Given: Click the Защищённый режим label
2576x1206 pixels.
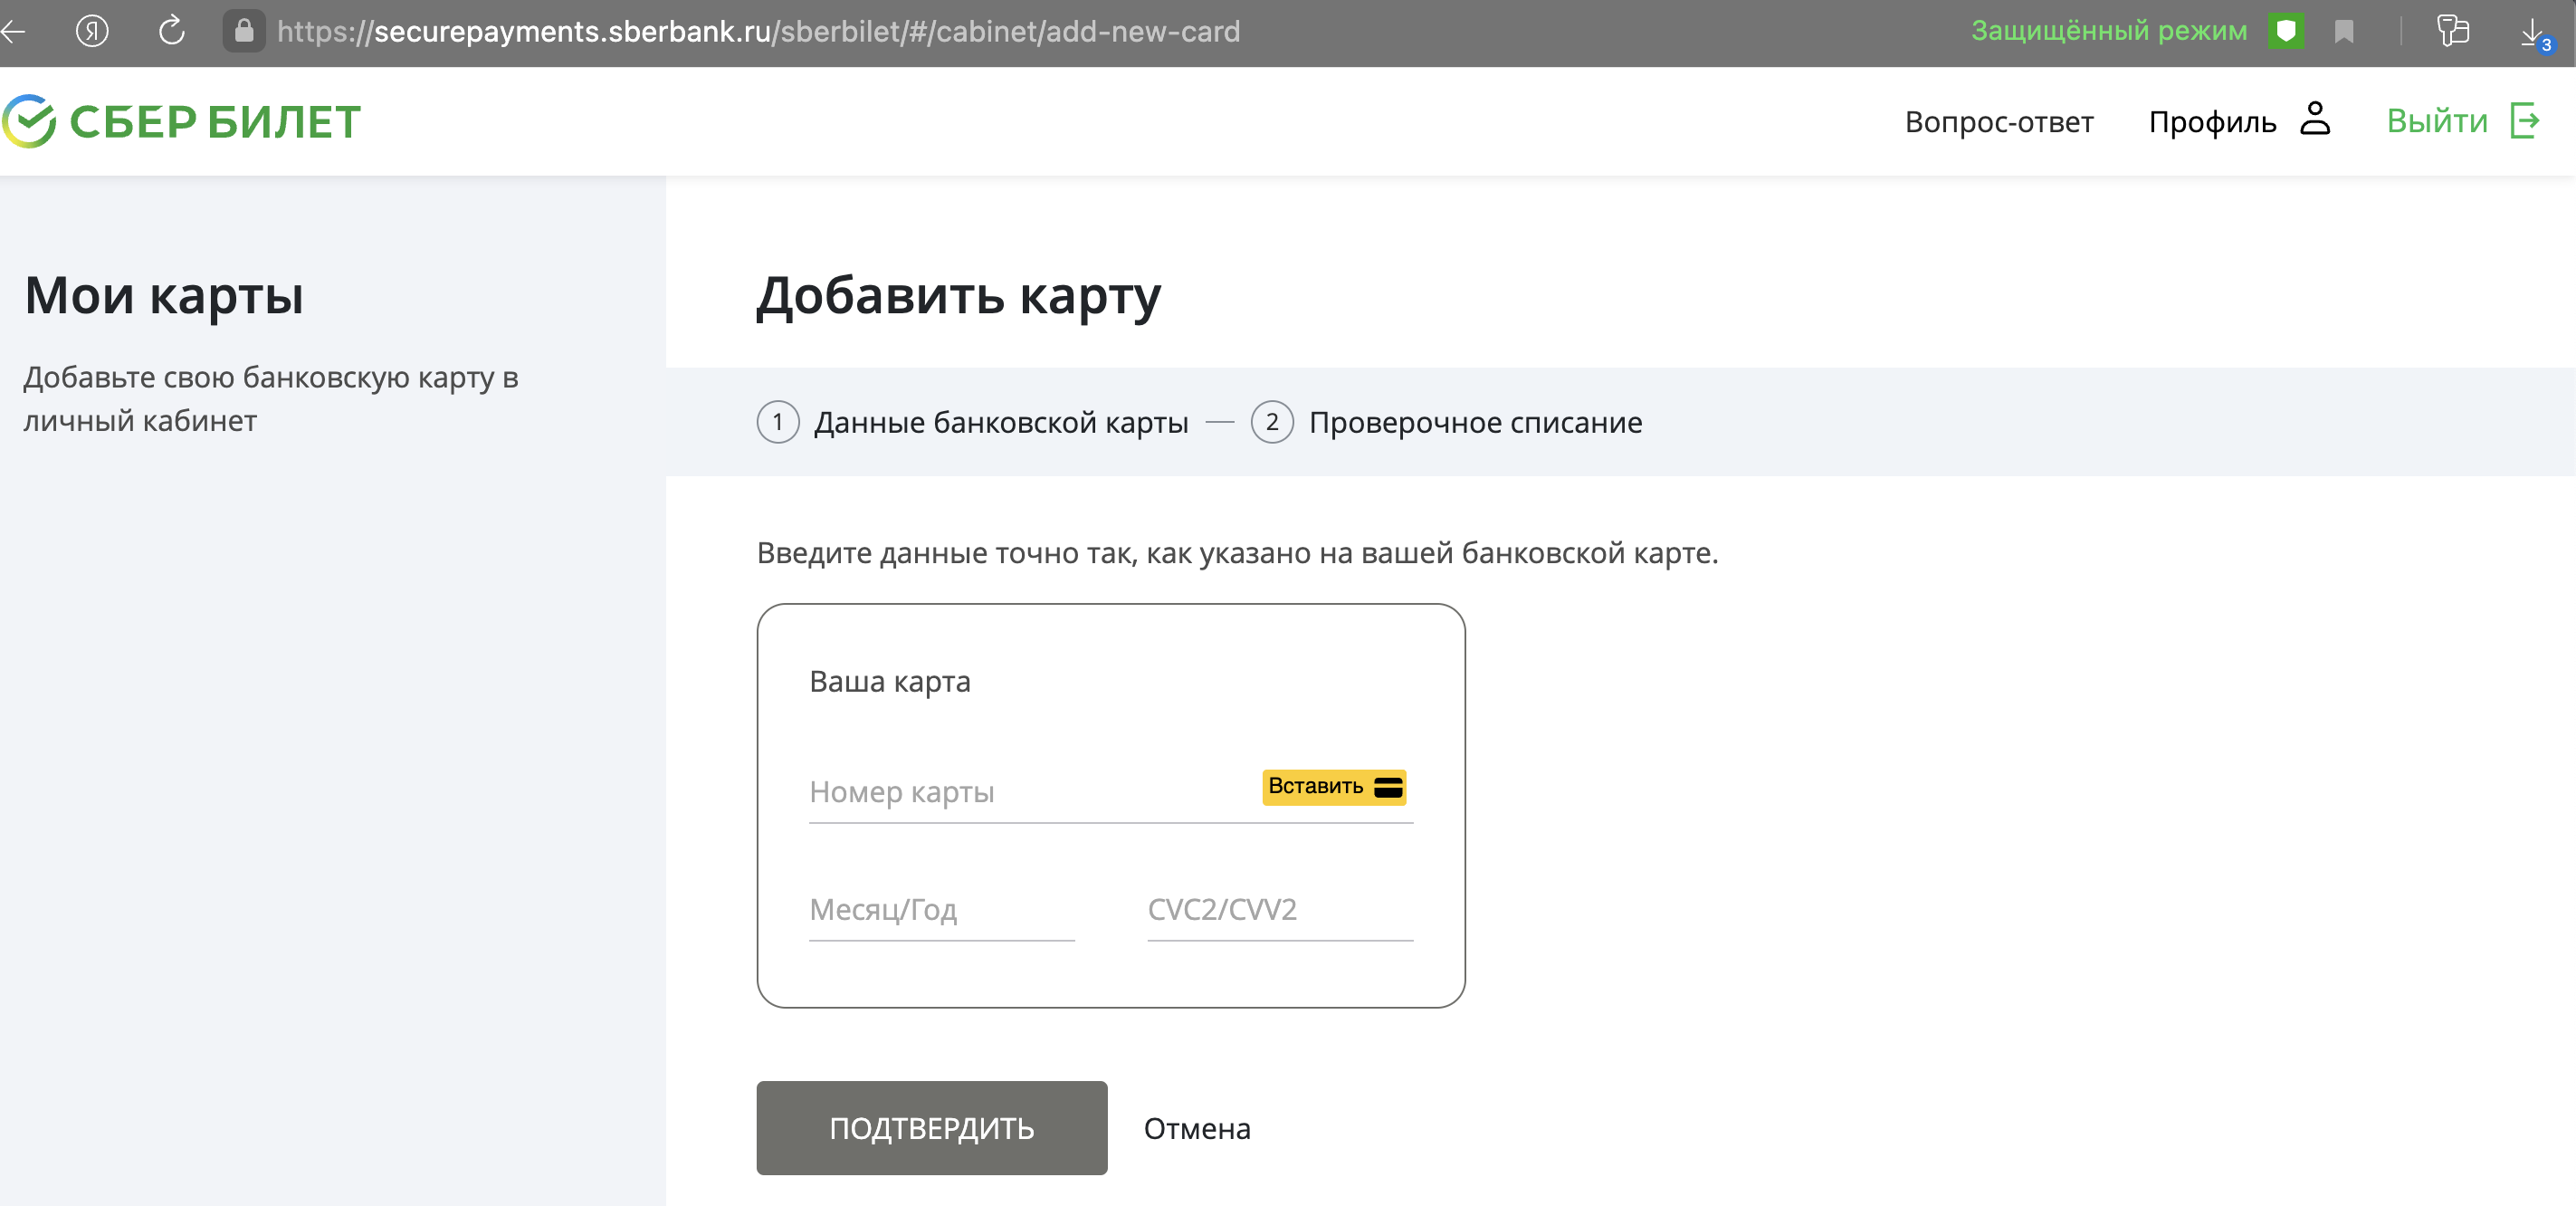Looking at the screenshot, I should pyautogui.click(x=2109, y=31).
